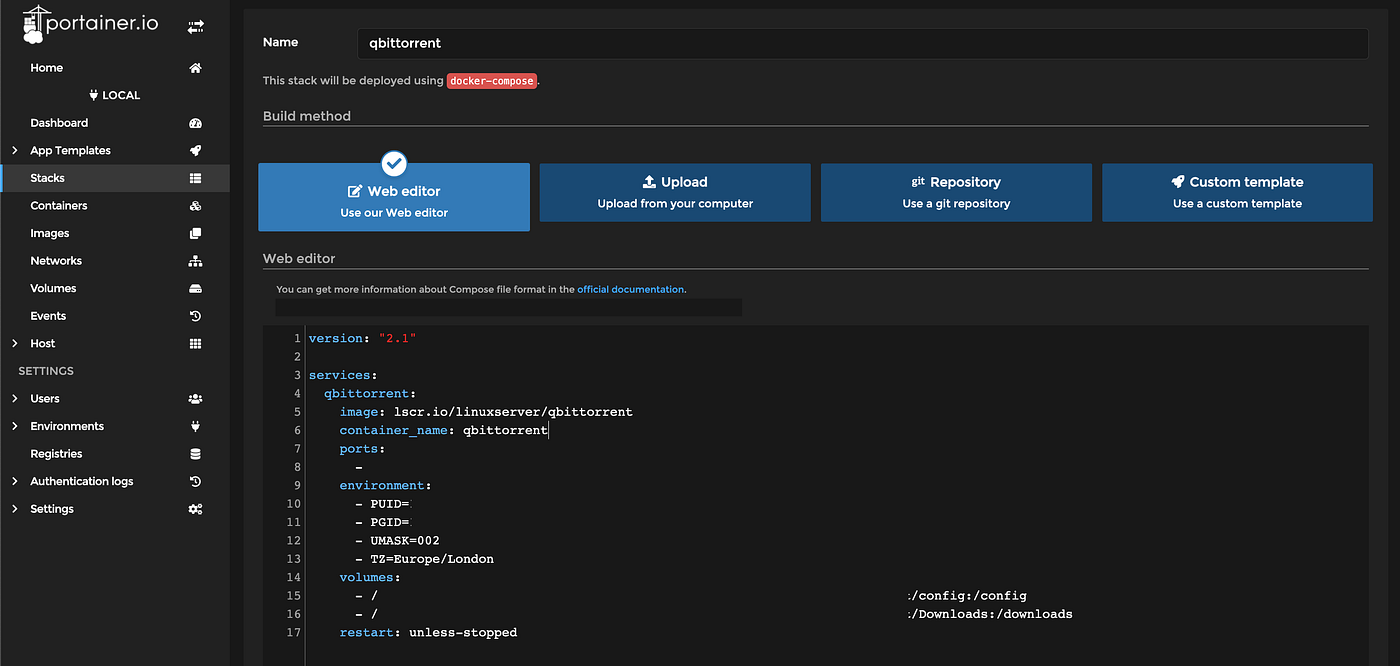Click the stack Name input field
This screenshot has width=1400, height=666.
[x=863, y=43]
